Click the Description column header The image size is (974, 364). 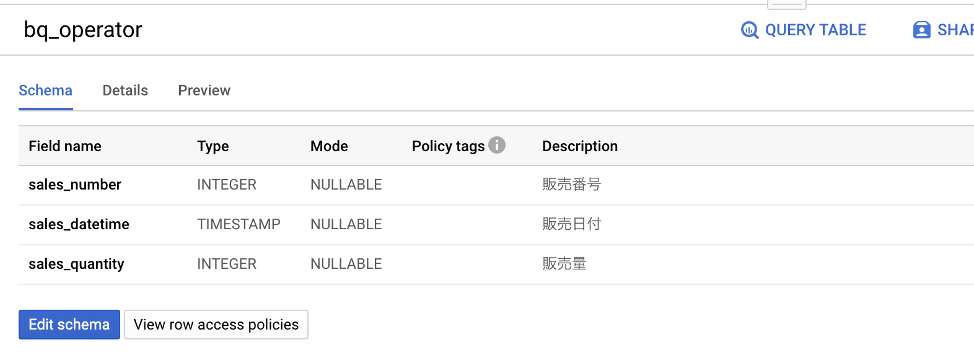click(x=580, y=146)
